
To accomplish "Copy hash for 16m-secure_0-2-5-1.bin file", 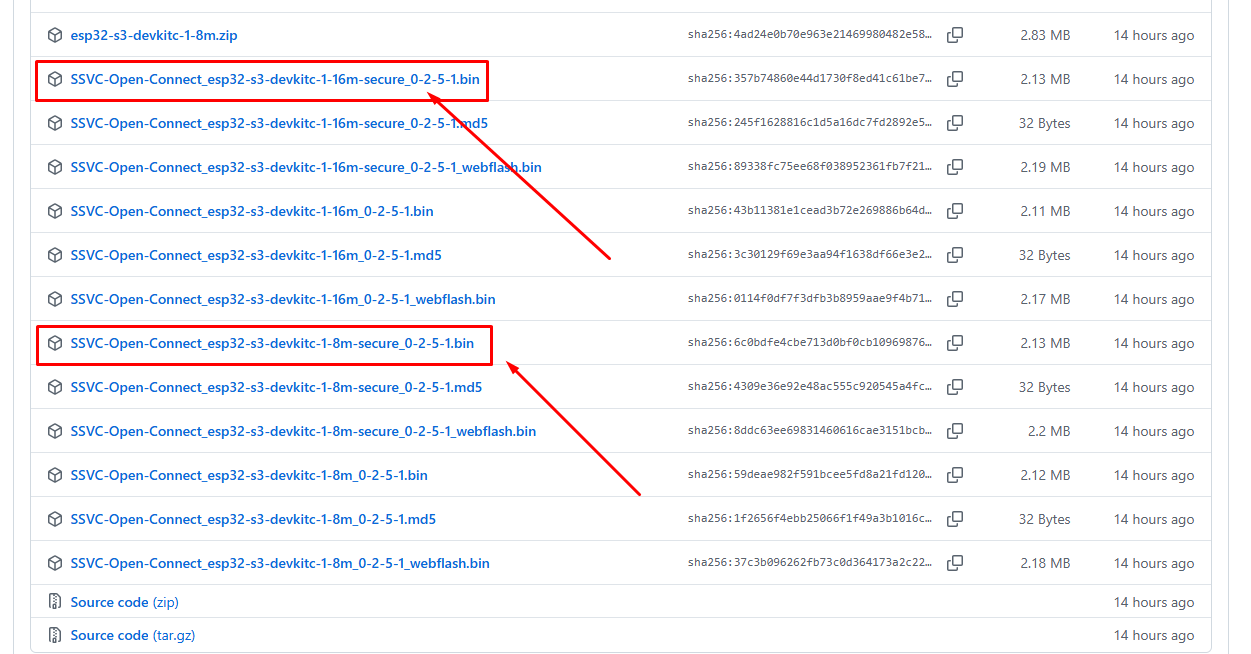I will [955, 79].
